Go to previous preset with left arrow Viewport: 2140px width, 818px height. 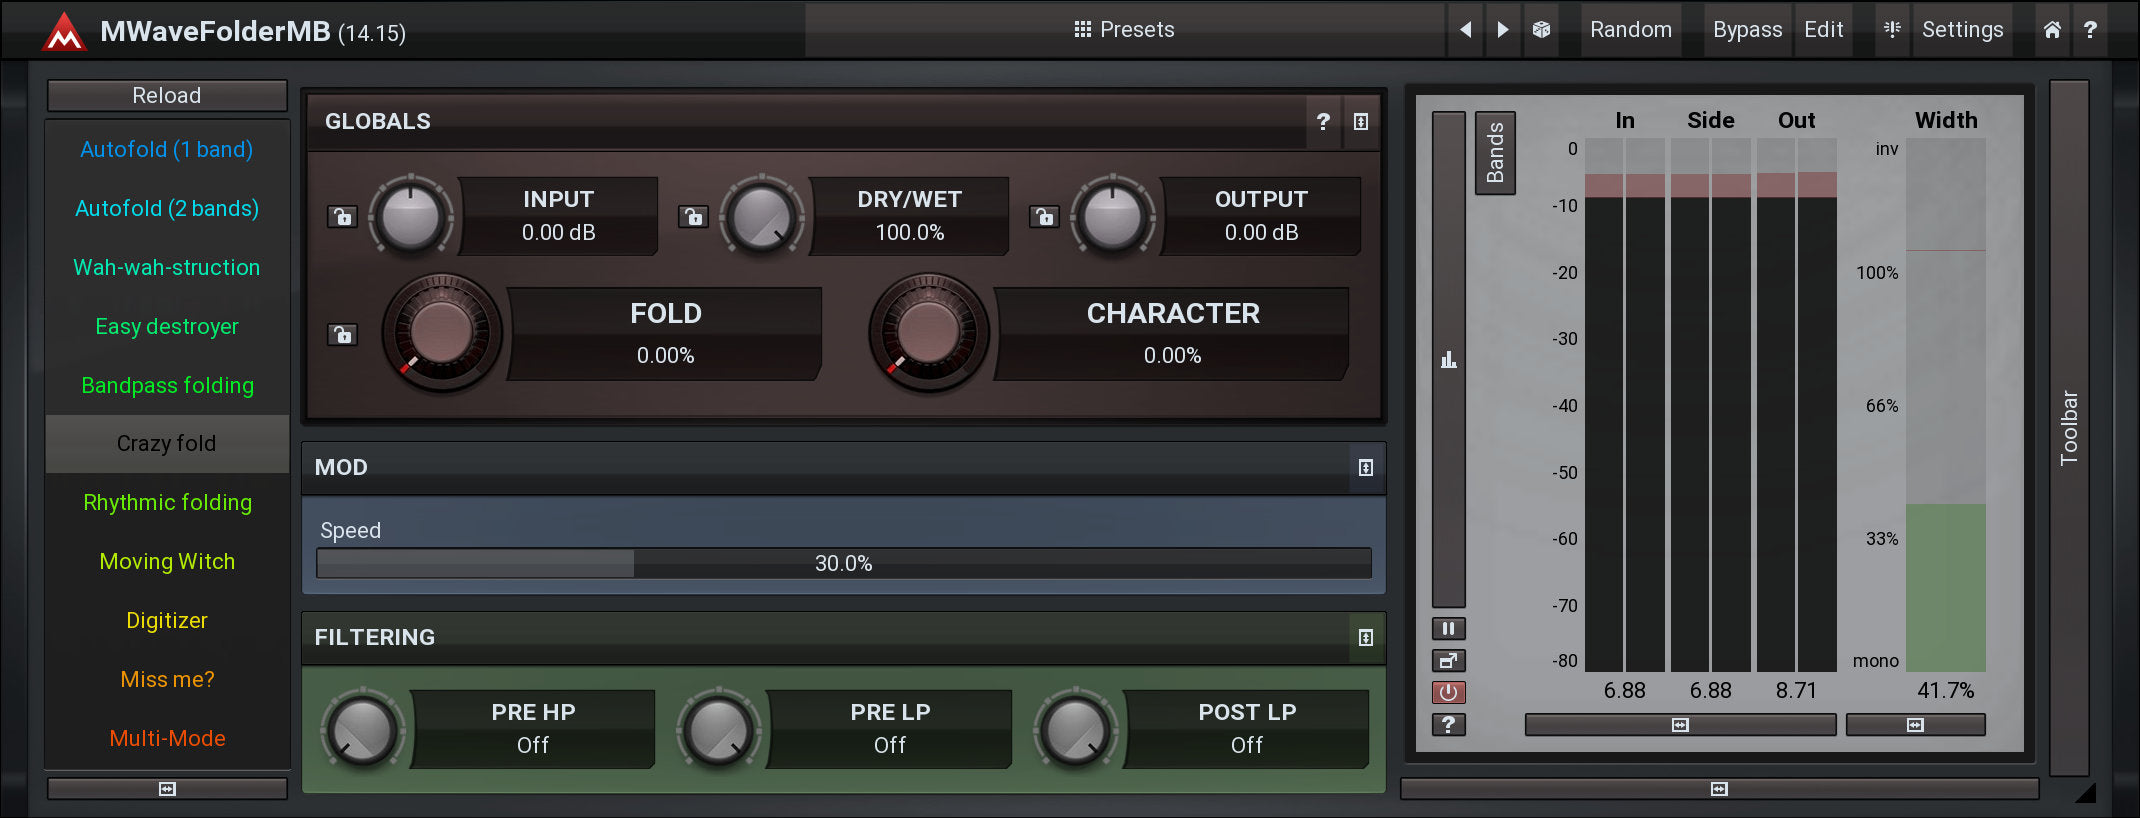click(x=1465, y=30)
